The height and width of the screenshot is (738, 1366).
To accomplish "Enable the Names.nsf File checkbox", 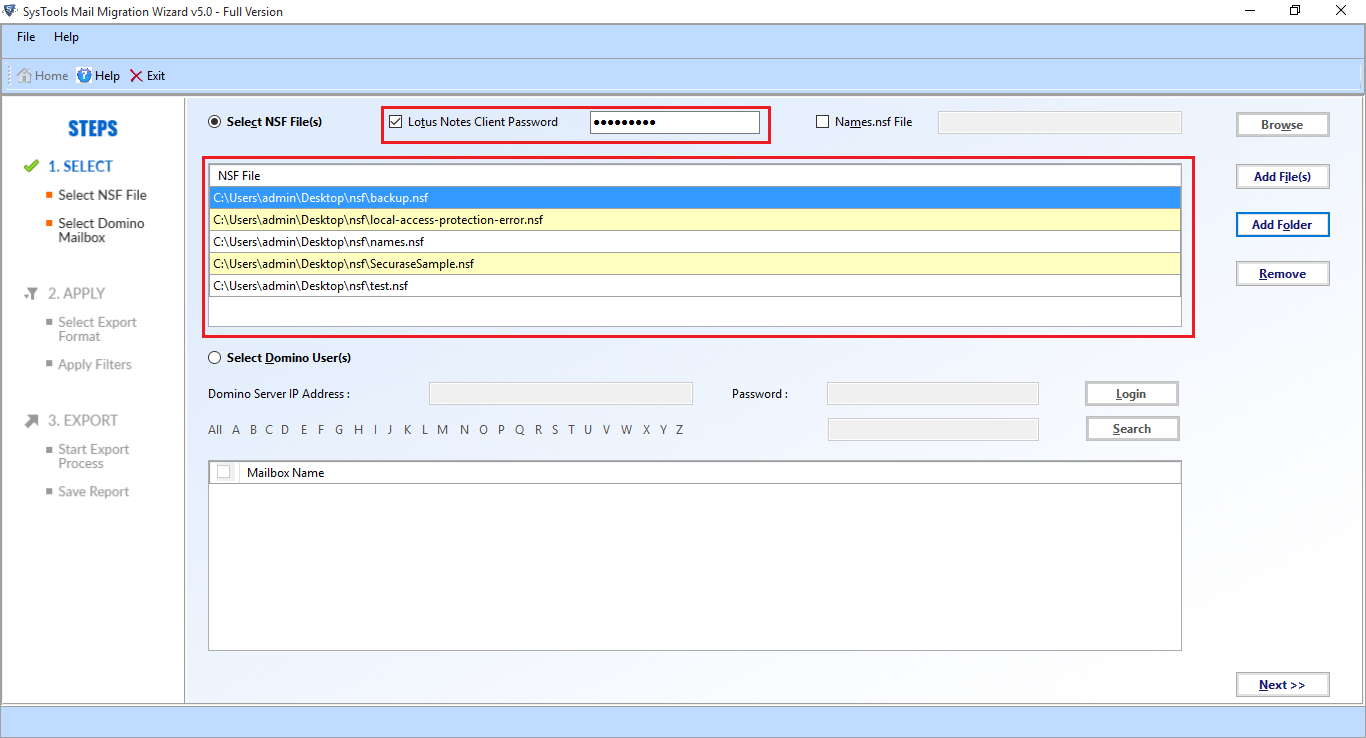I will 823,122.
